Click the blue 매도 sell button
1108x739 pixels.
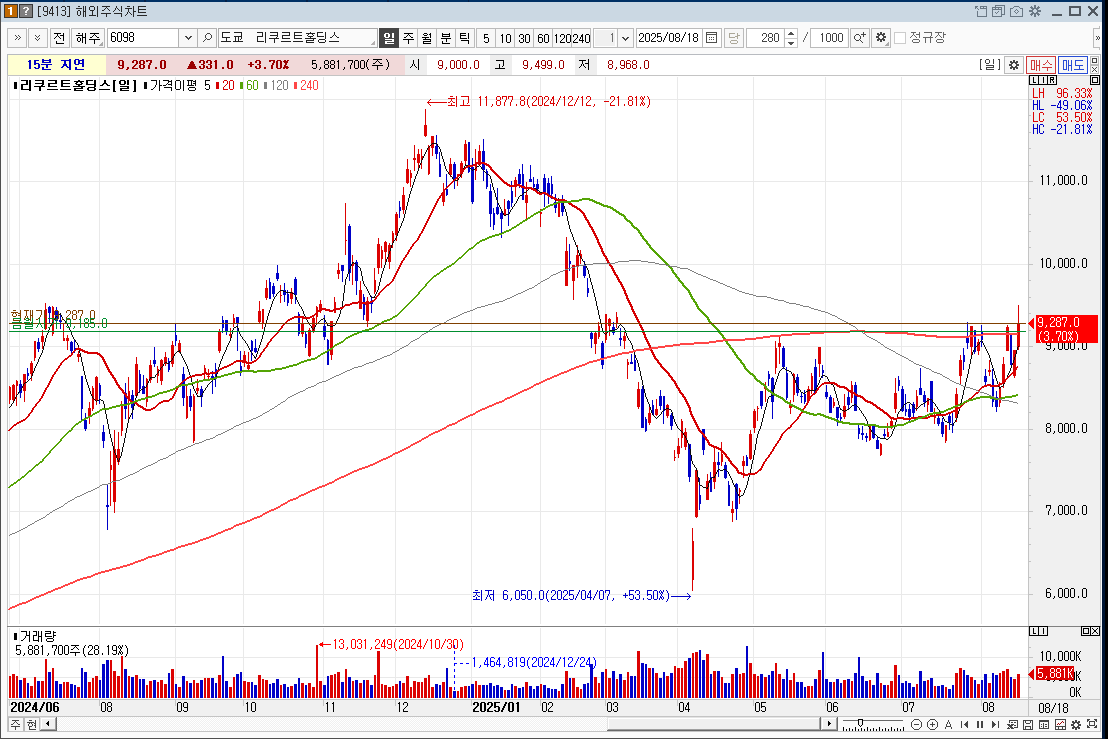click(x=1073, y=64)
